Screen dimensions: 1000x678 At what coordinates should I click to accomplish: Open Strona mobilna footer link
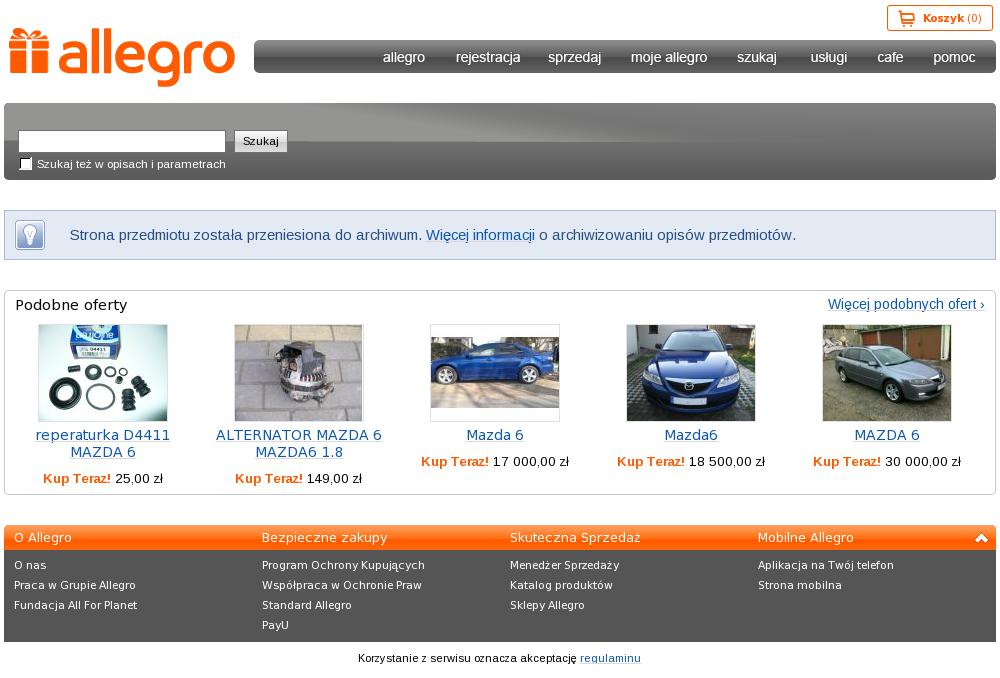(x=800, y=585)
